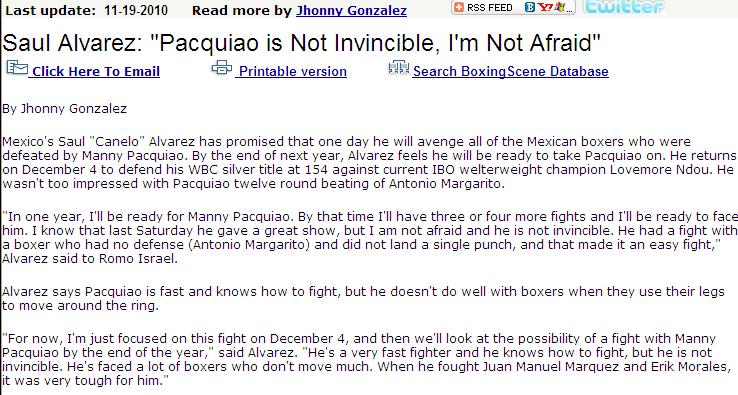Click the database search icon
The height and width of the screenshot is (395, 738).
(x=399, y=68)
